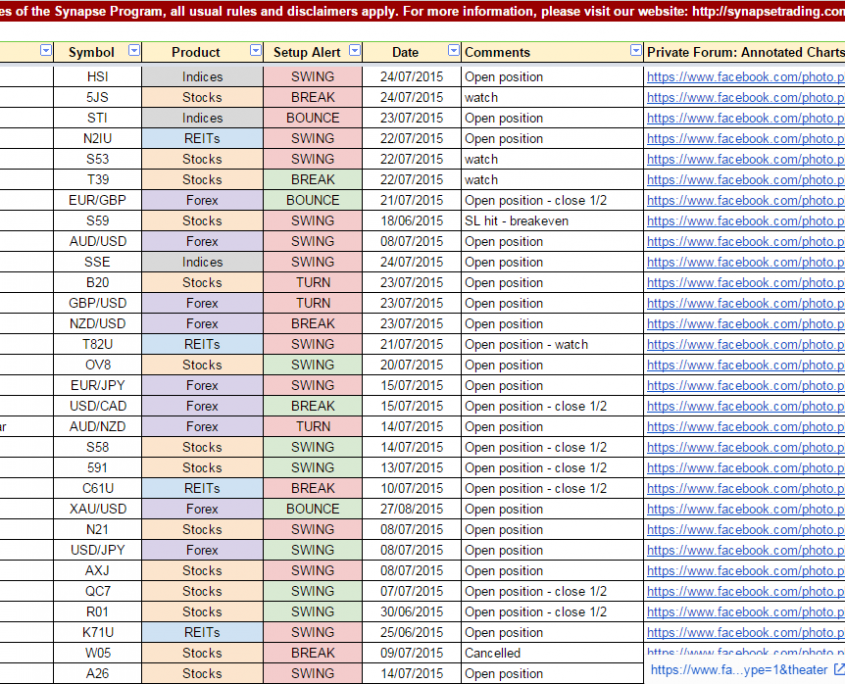Open the Facebook chart link for HSI row
The height and width of the screenshot is (684, 845).
click(x=745, y=77)
